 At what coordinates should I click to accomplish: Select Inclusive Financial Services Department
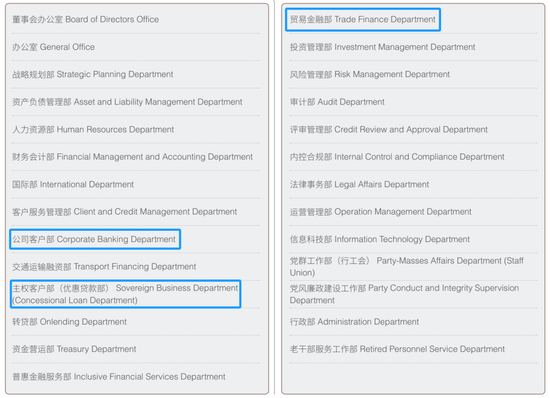click(119, 377)
